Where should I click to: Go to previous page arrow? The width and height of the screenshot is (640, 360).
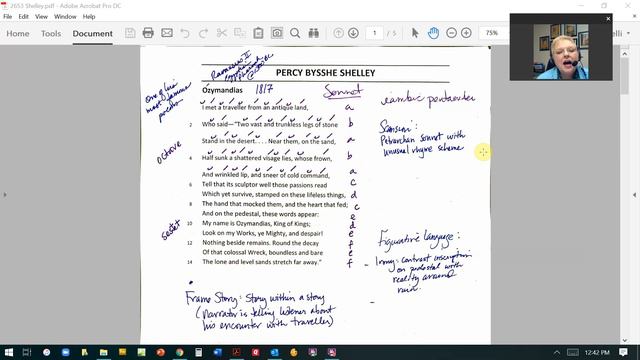point(338,33)
